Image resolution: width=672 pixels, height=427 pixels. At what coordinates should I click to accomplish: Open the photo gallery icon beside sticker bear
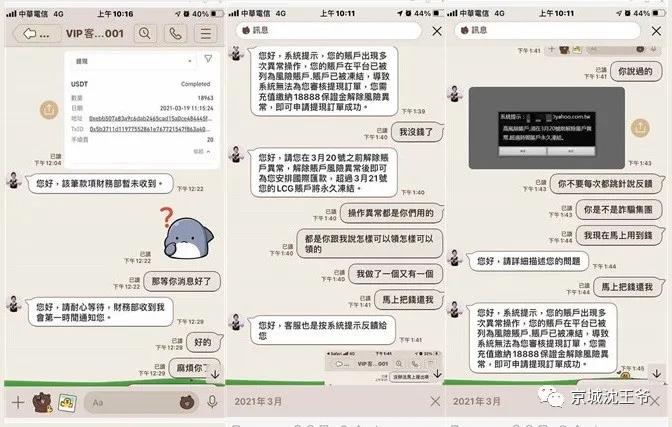(x=67, y=402)
